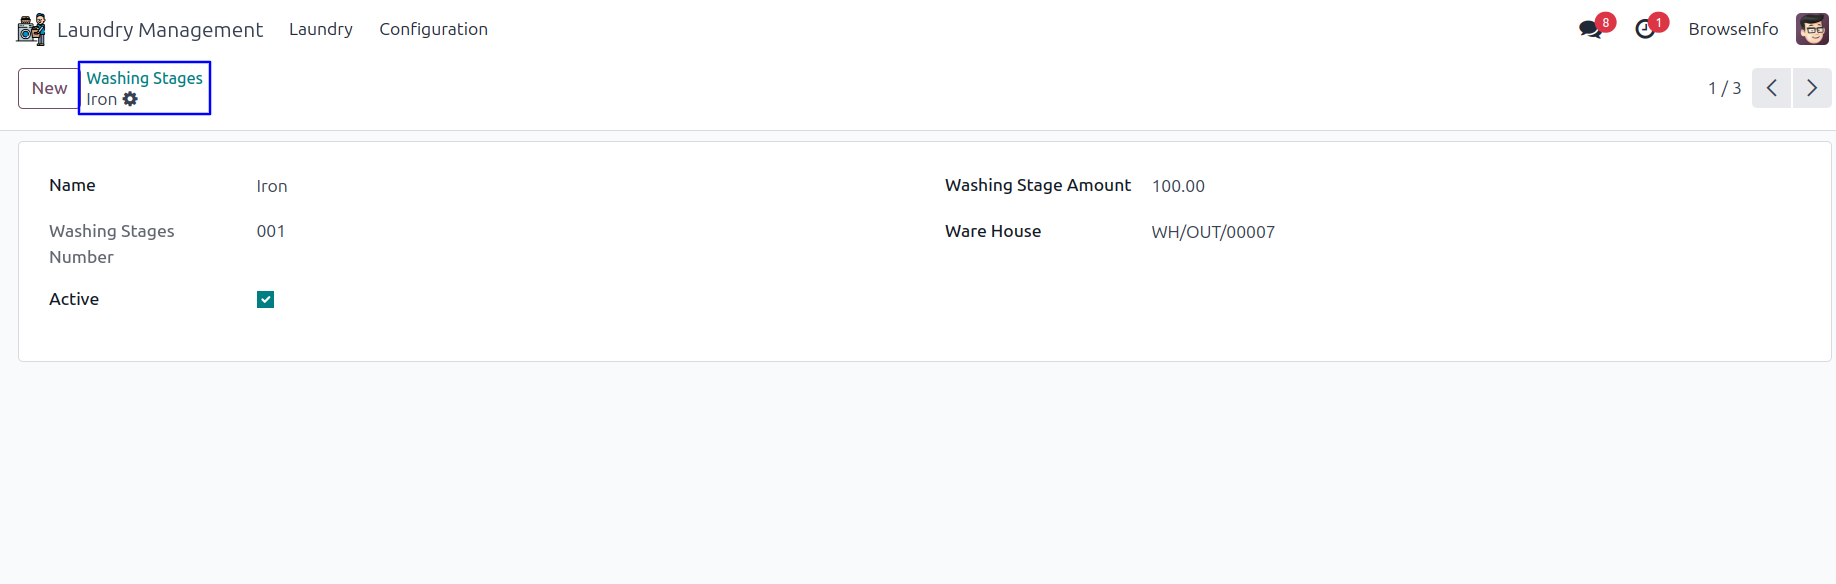Click the Active field label
The width and height of the screenshot is (1836, 584).
point(74,299)
